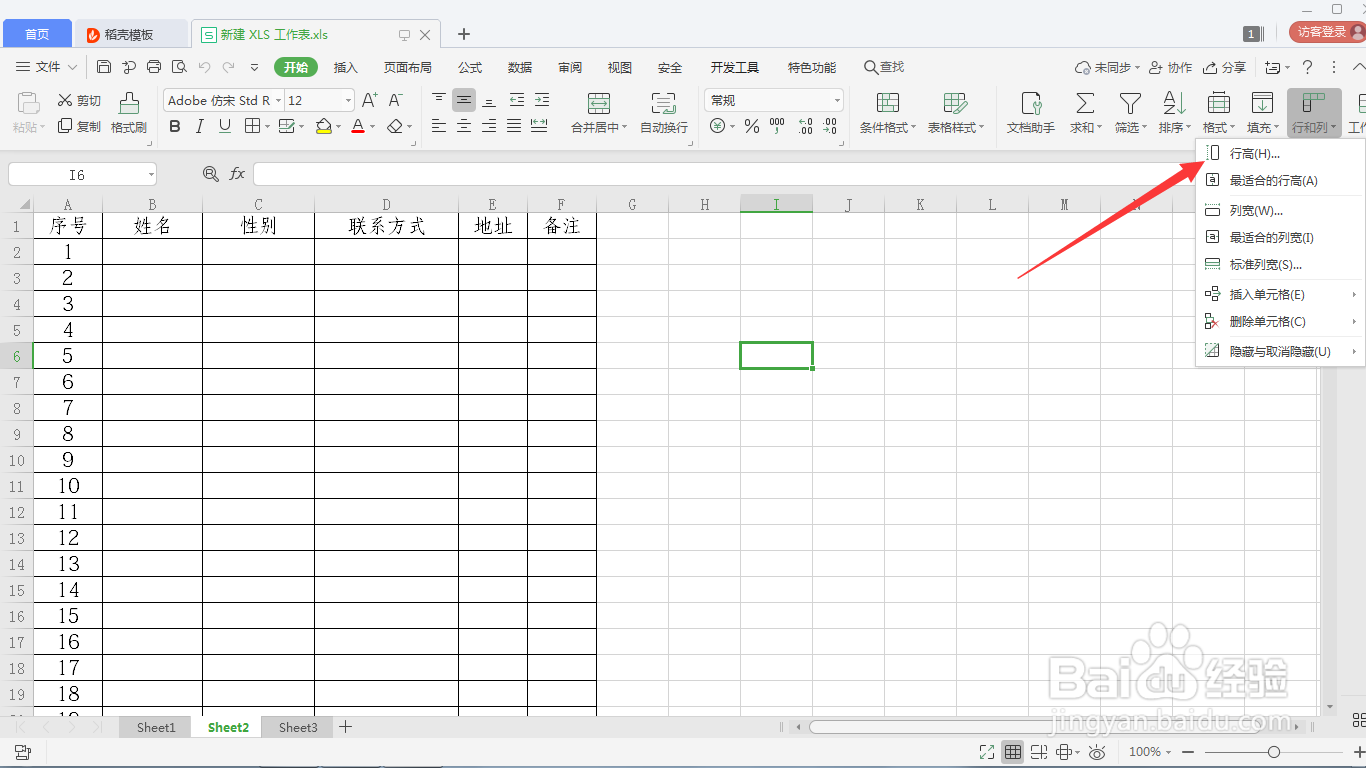Click the Insert Function fx icon
Screen dimensions: 1366x768
(237, 174)
